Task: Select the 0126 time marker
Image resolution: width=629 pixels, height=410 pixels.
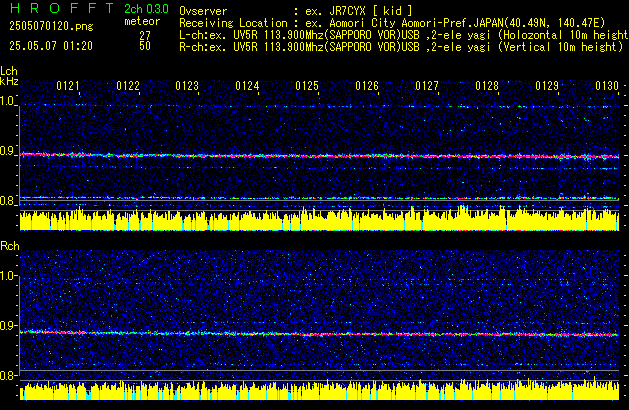Action: tap(367, 86)
